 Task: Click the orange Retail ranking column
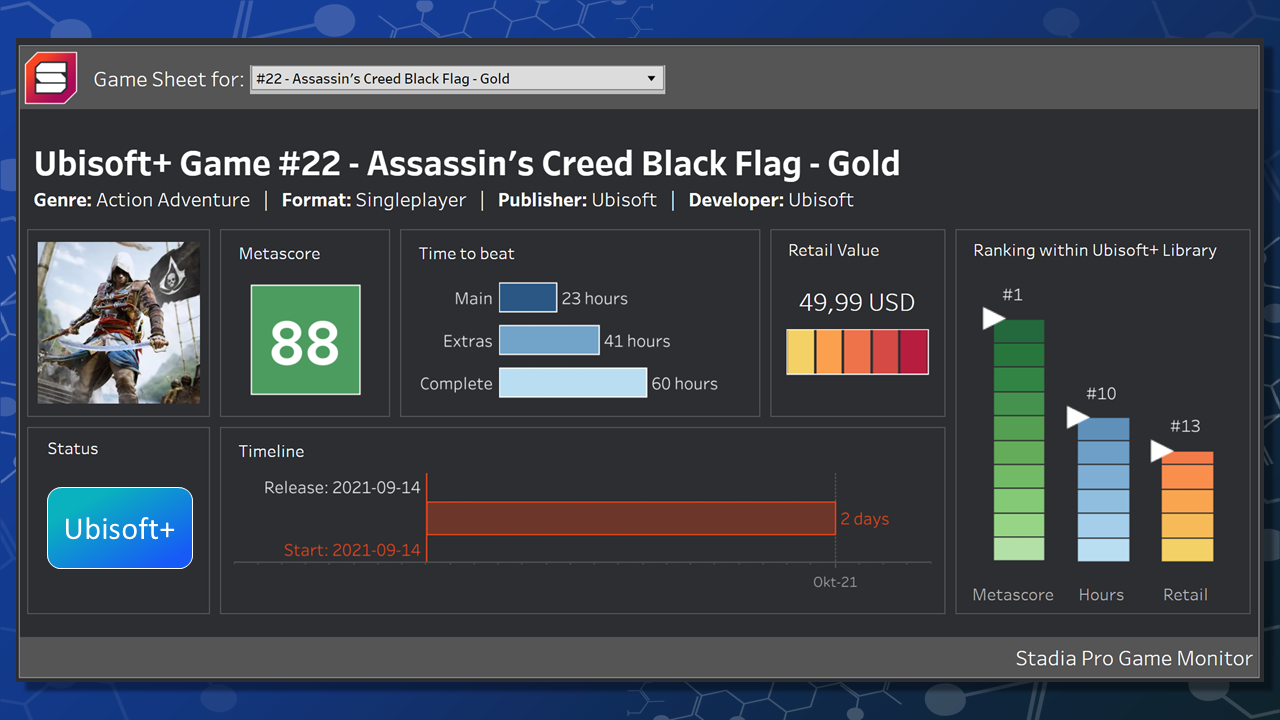point(1187,506)
